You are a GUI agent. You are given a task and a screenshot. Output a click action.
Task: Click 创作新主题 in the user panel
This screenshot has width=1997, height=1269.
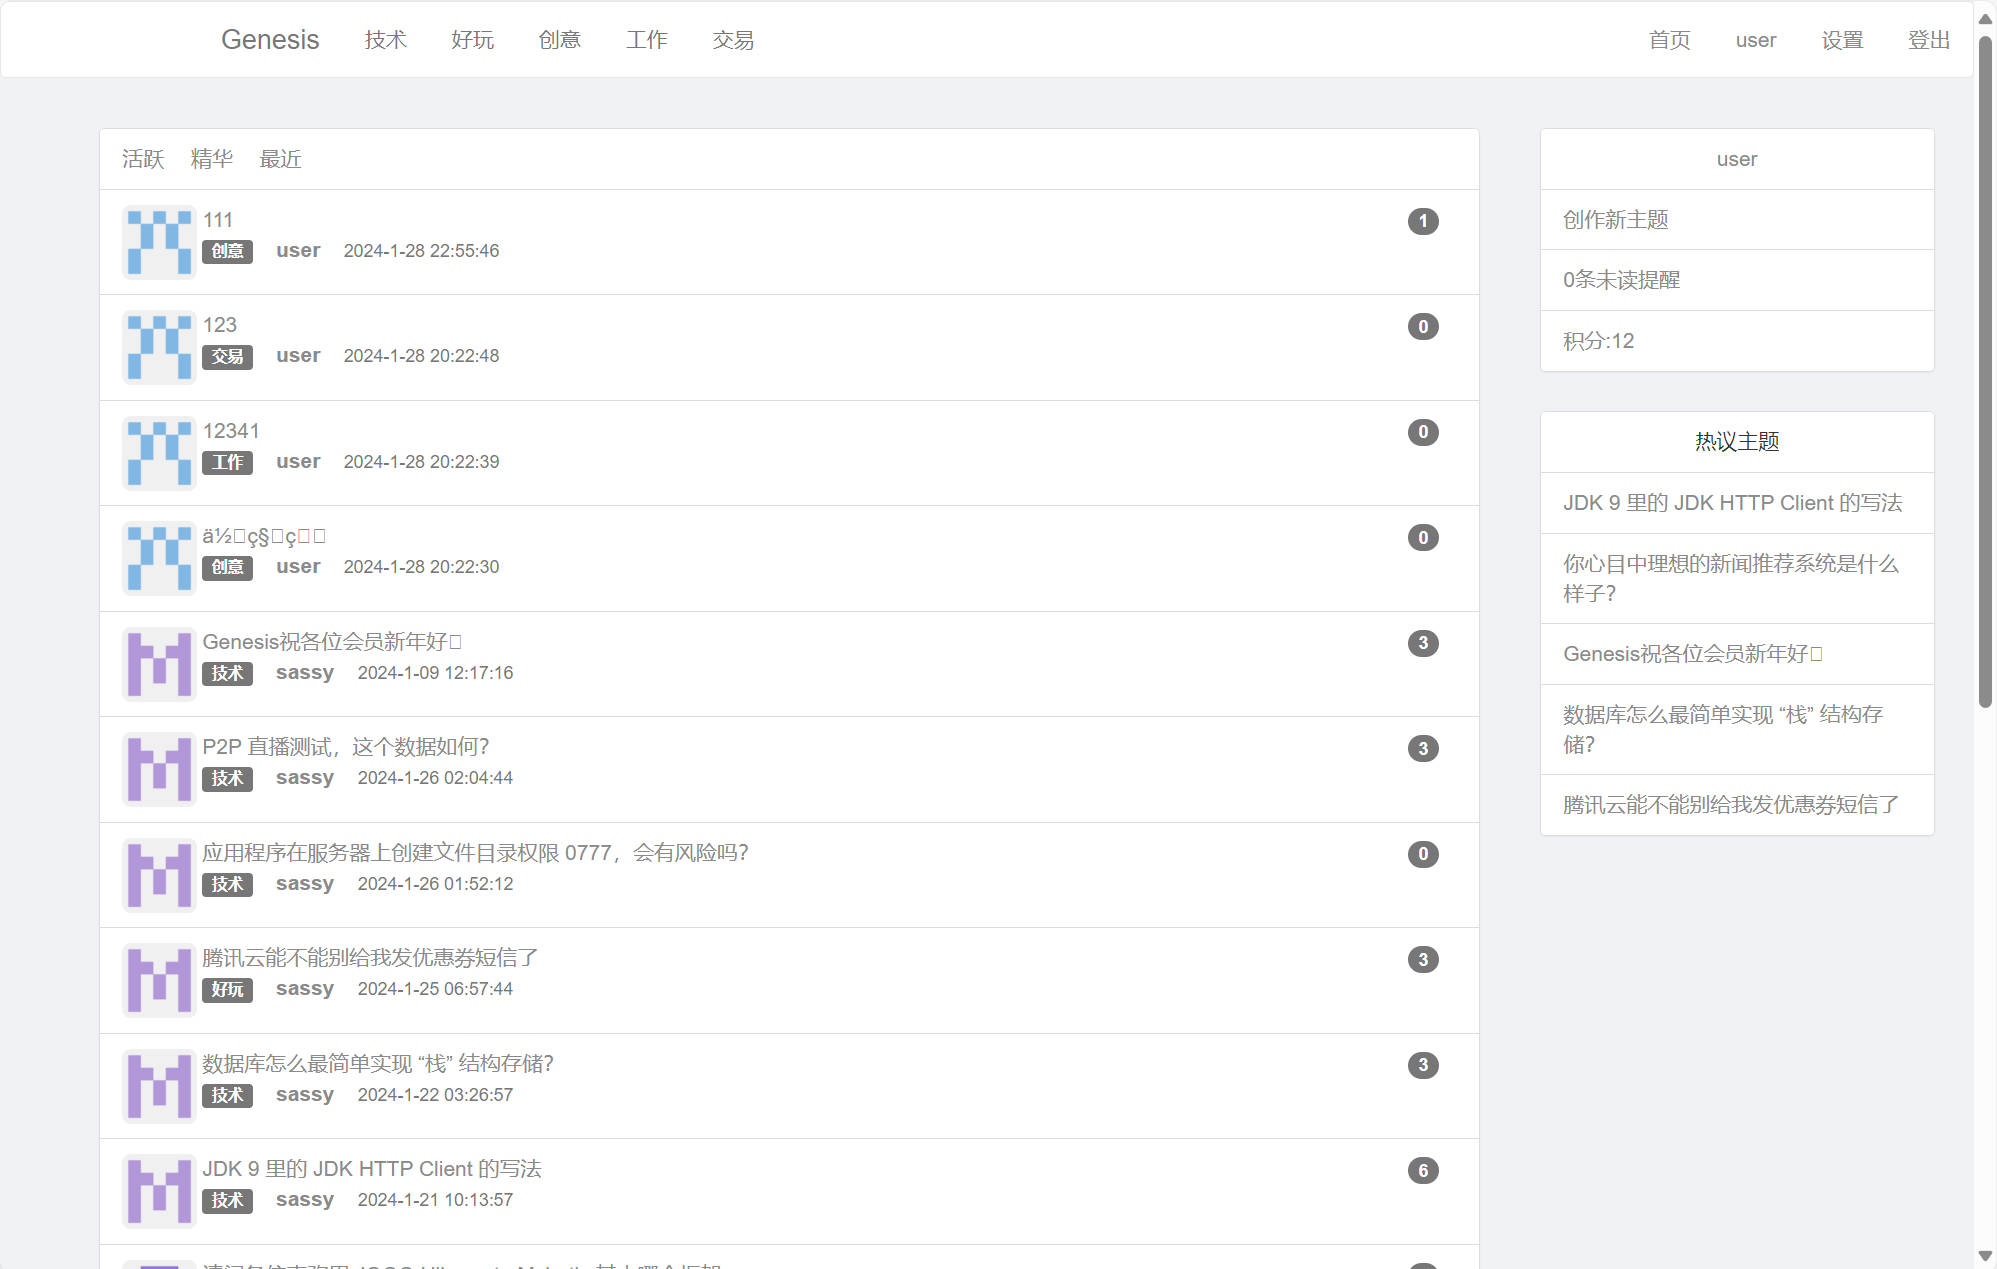1615,220
